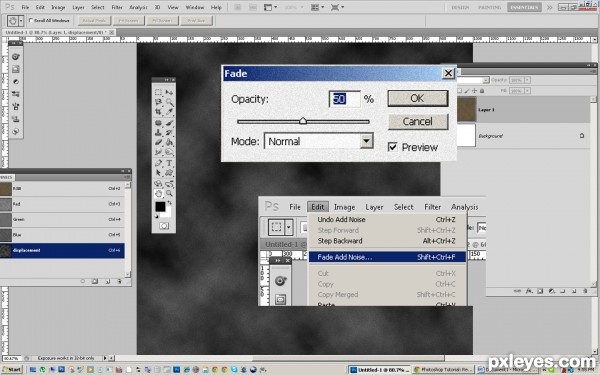Click the zoom percentage field in status bar
The image size is (600, 375).
point(11,359)
